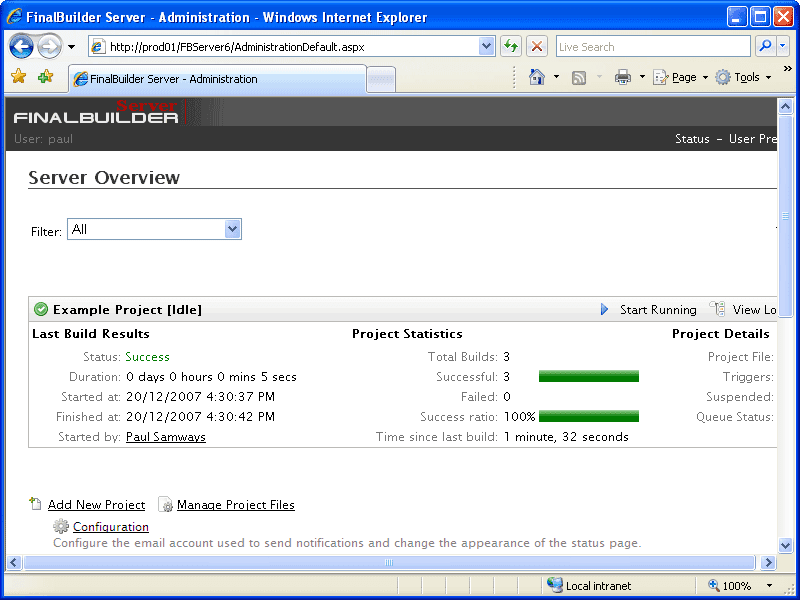Viewport: 800px width, 600px height.
Task: Select the FinalBuilder Server - Administration tab
Action: (217, 79)
